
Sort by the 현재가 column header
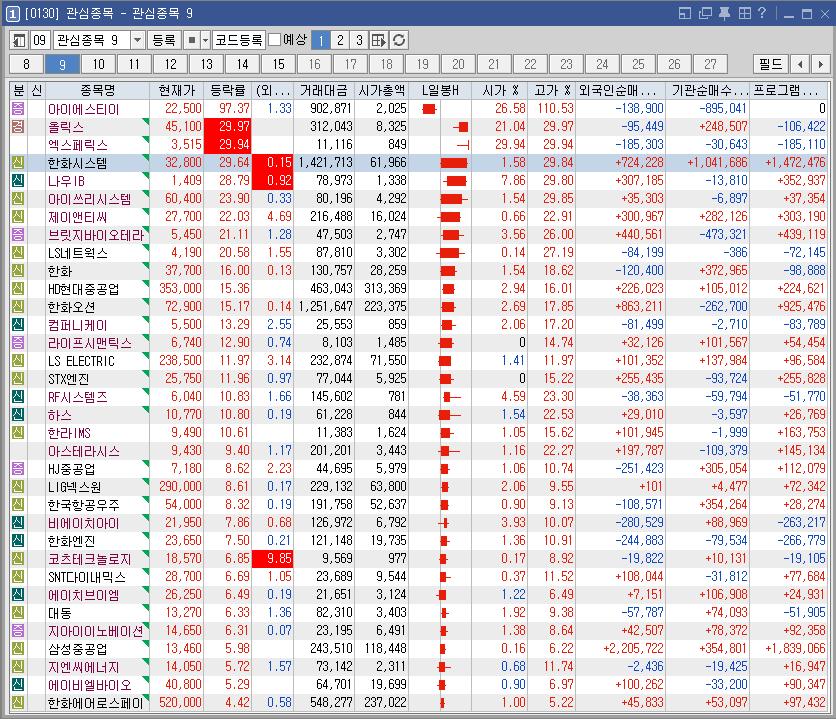(x=177, y=91)
